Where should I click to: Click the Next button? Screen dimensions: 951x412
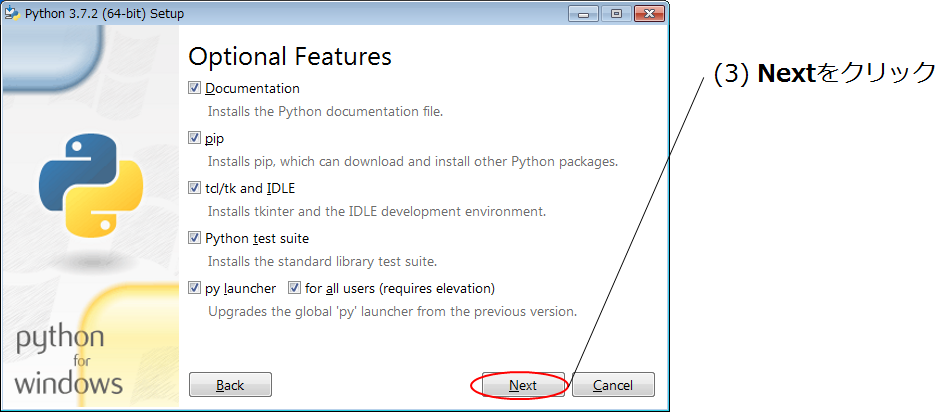523,385
